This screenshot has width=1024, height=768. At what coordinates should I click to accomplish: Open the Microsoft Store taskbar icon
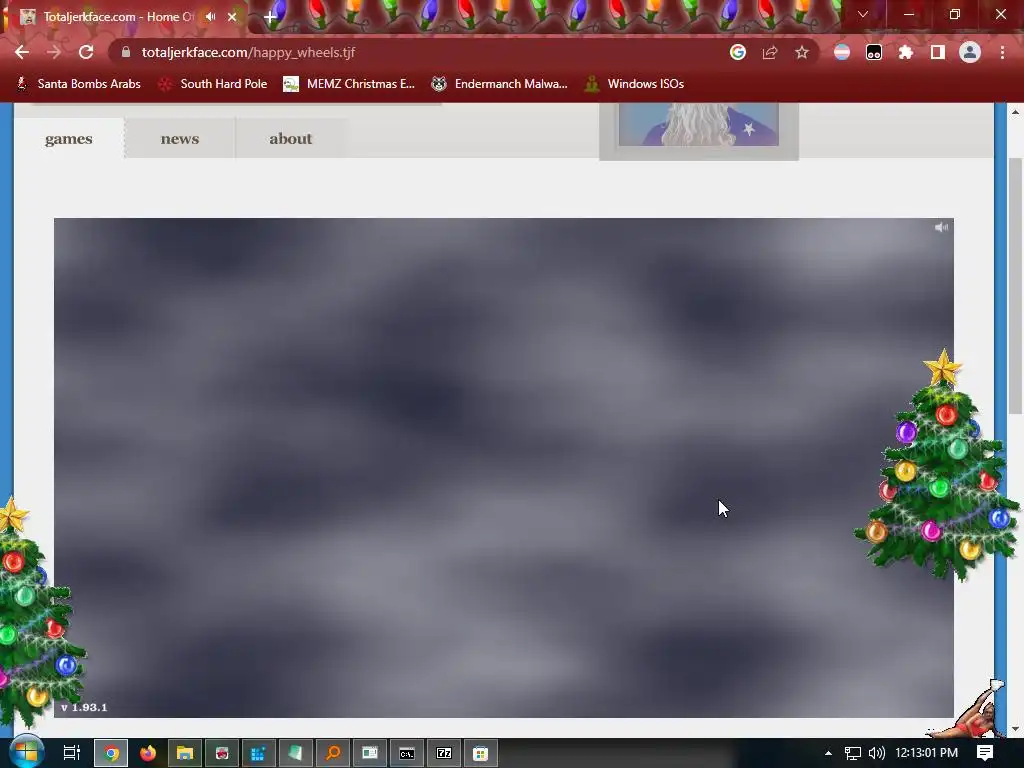coord(481,753)
